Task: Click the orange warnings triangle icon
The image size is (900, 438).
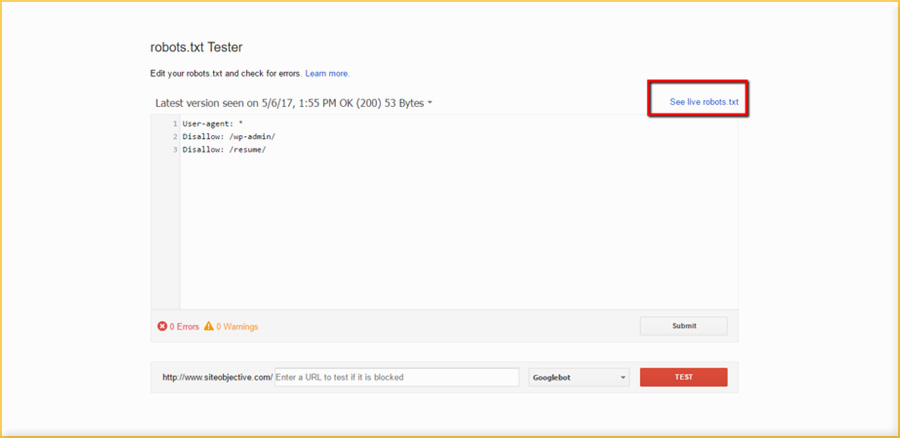Action: click(209, 326)
